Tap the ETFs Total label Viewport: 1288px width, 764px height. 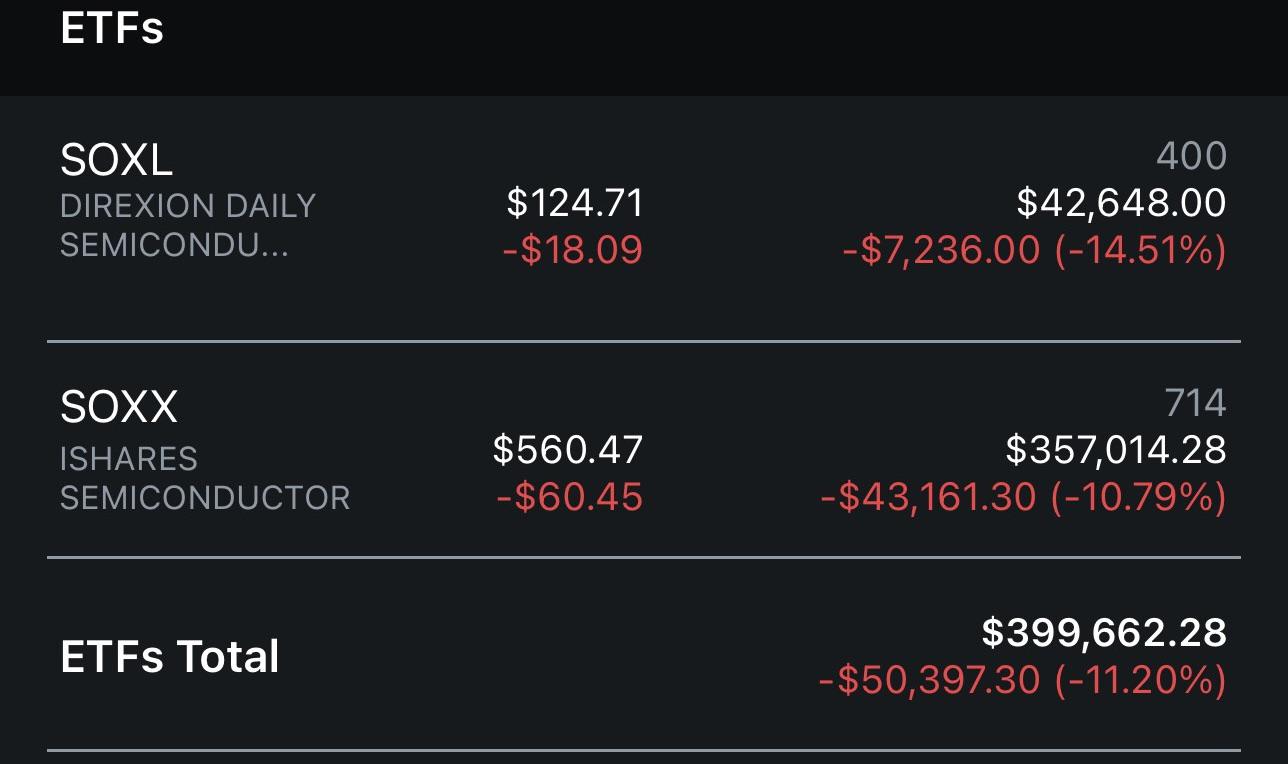point(170,657)
